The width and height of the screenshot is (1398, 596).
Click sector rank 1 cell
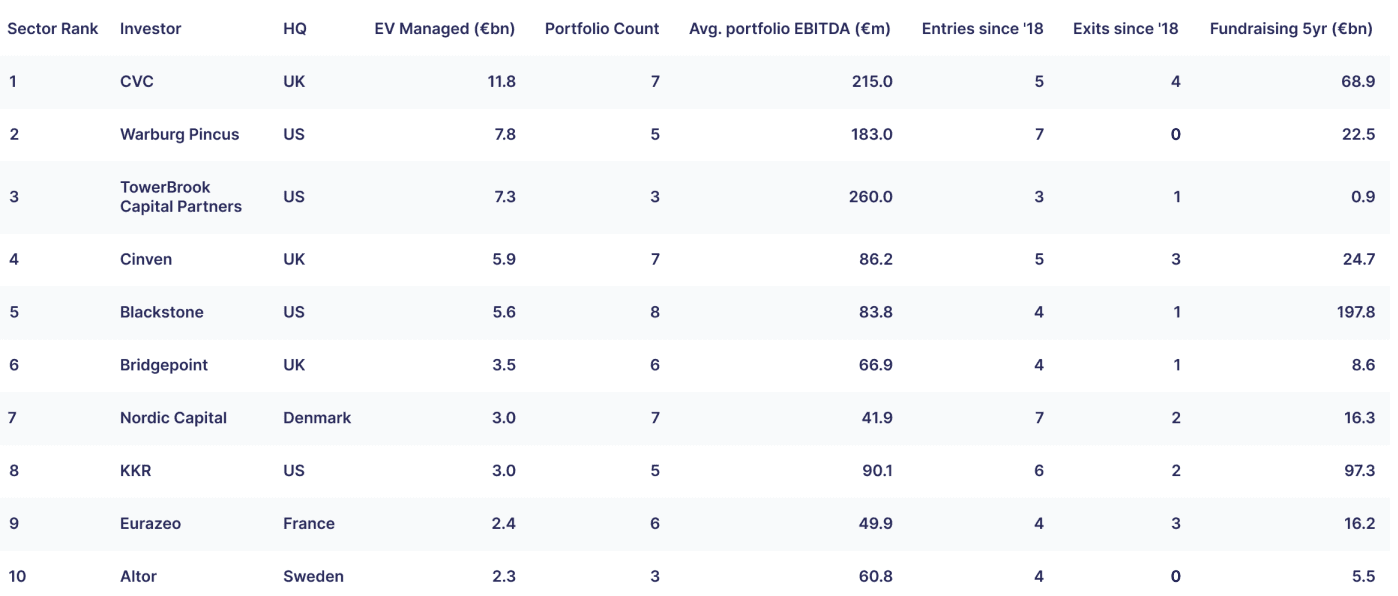[x=12, y=82]
